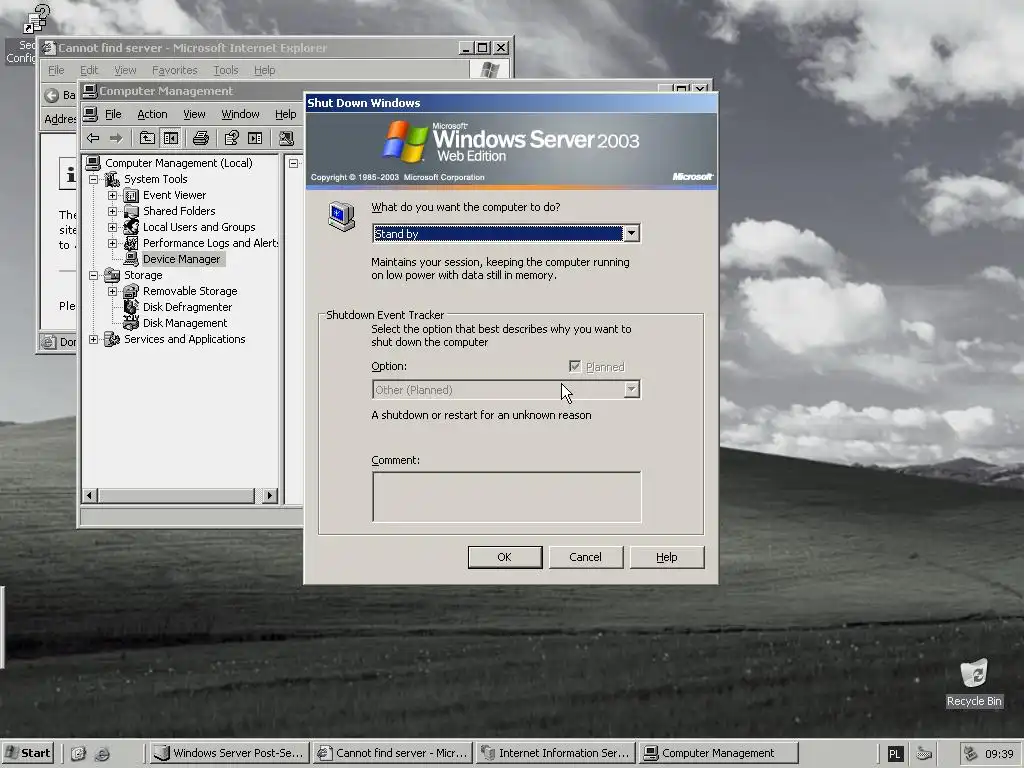Switch to Computer Management taskbar button

(x=718, y=753)
